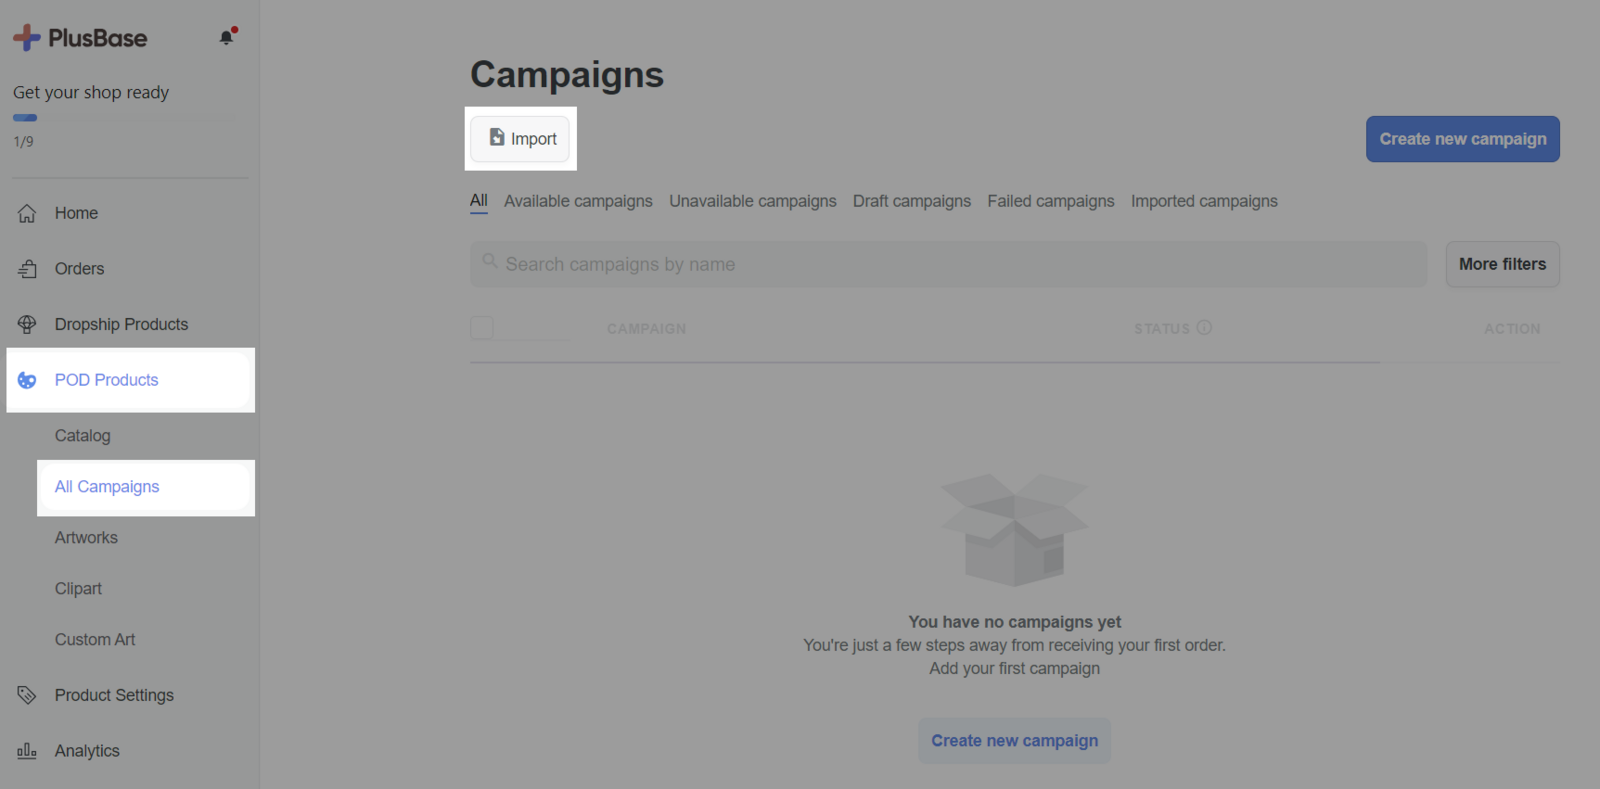Click the Orders sidebar icon
Image resolution: width=1600 pixels, height=789 pixels.
click(27, 269)
